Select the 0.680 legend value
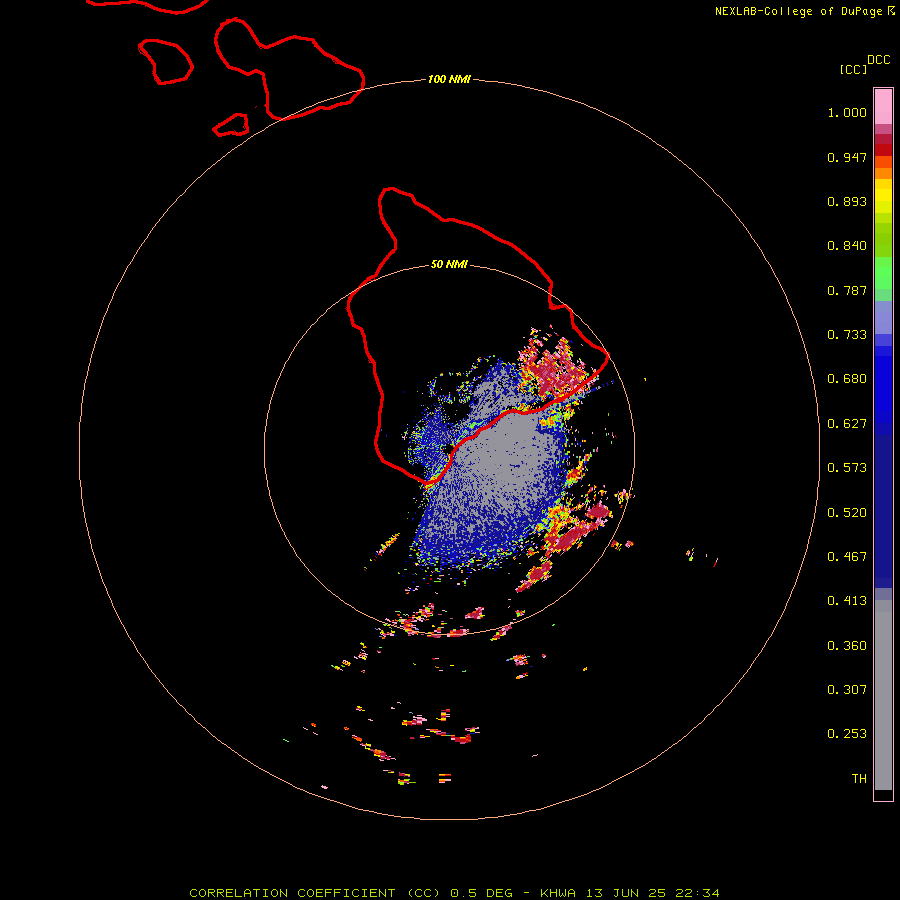 [847, 379]
